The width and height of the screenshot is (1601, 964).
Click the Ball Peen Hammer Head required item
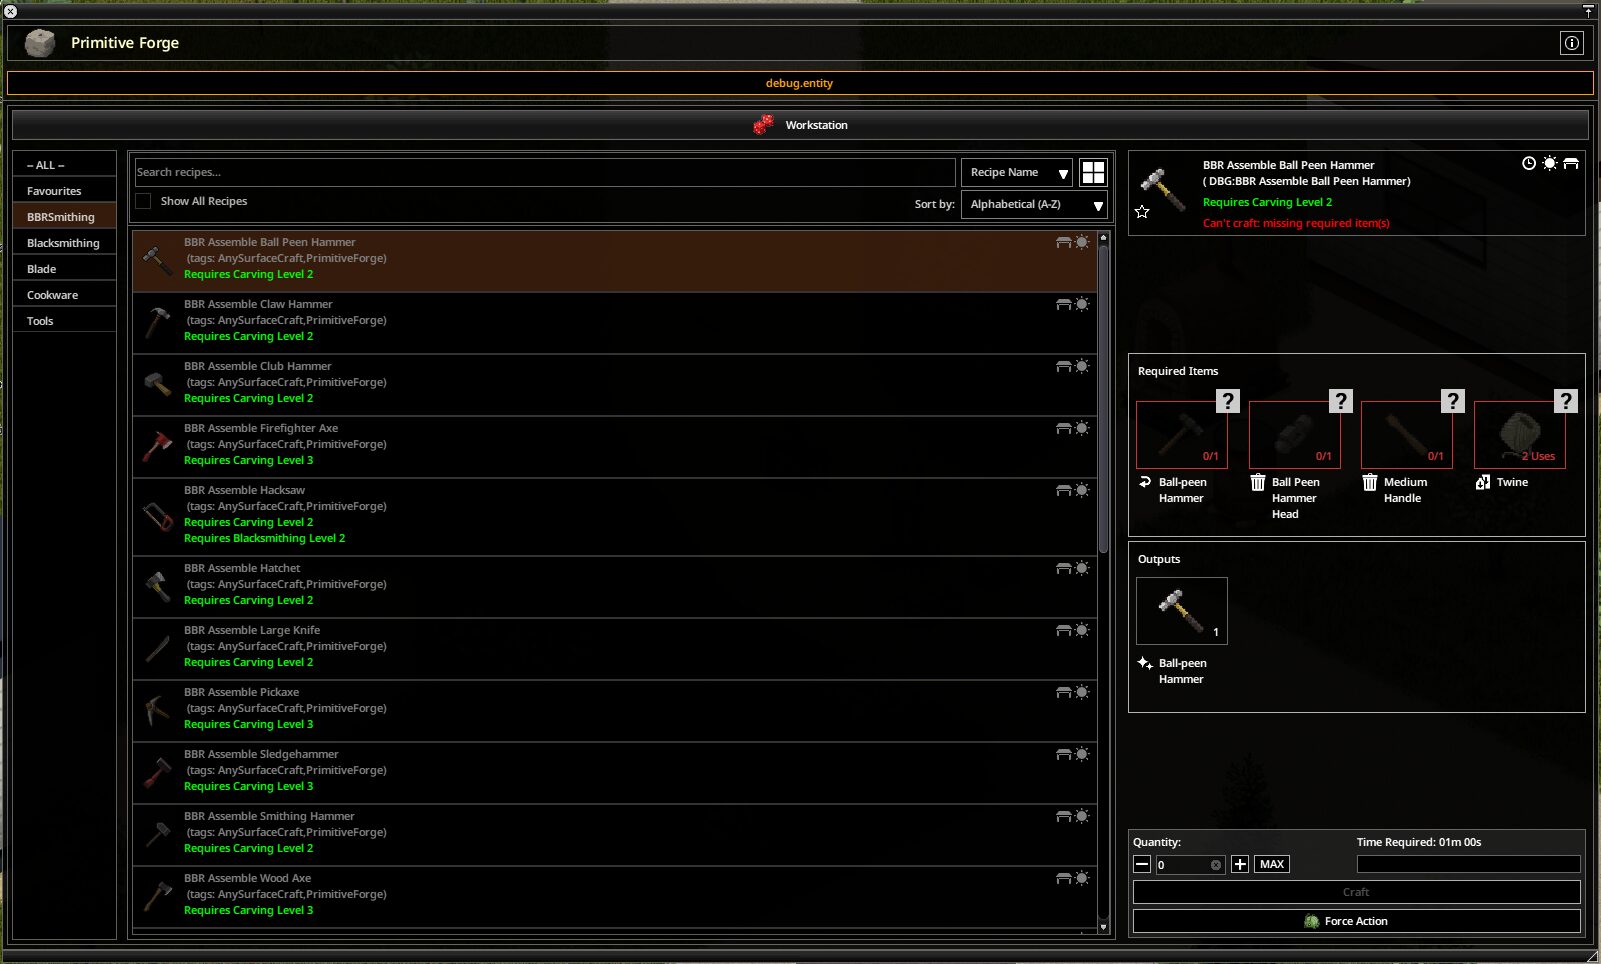1295,435
